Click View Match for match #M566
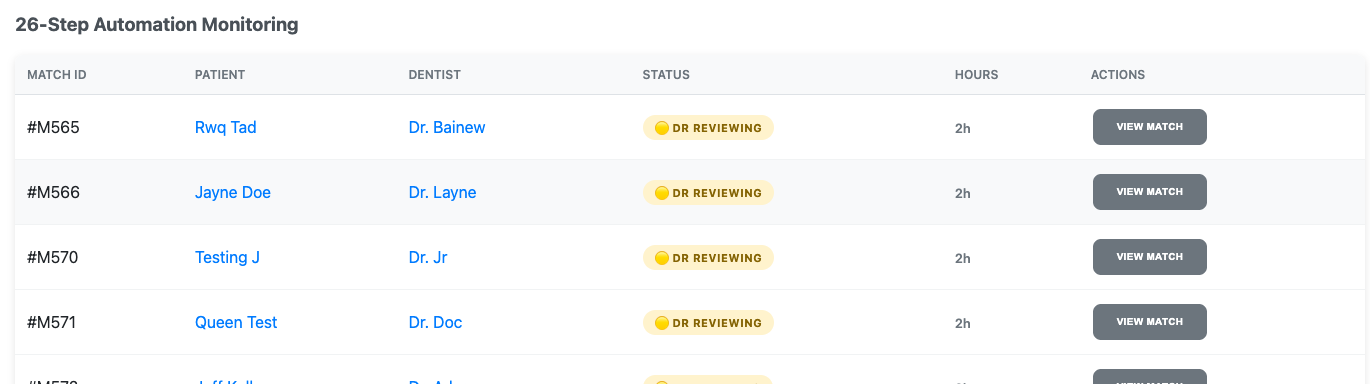 pos(1149,192)
